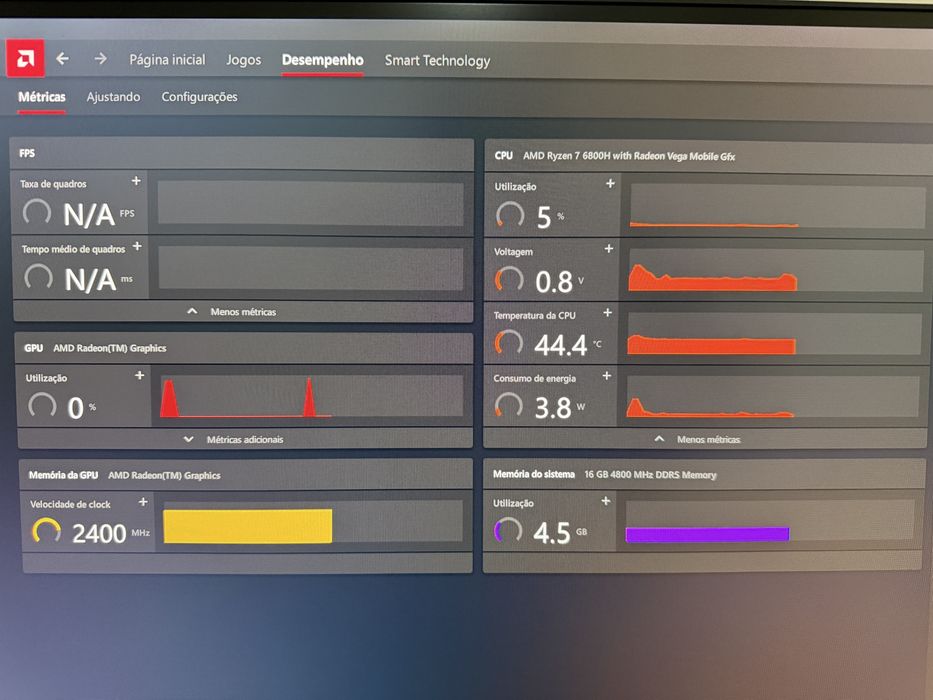Click the yellow clock speed graph
This screenshot has height=700, width=933.
click(313, 523)
